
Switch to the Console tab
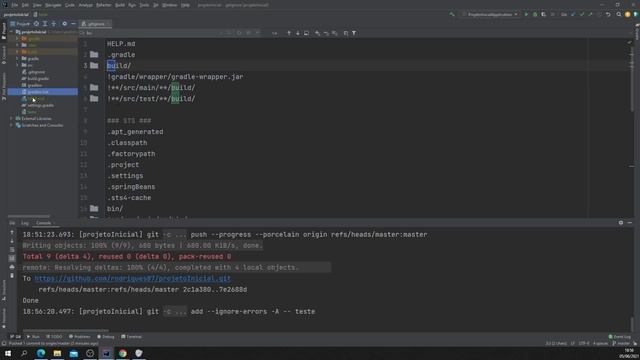[x=44, y=223]
